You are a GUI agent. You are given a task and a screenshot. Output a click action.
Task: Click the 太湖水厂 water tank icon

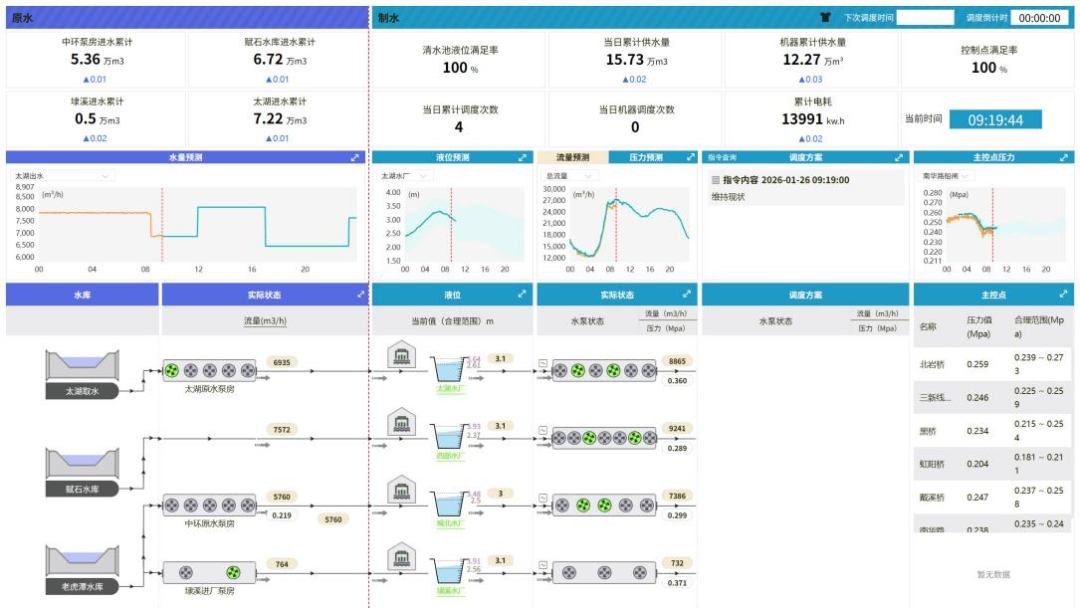[x=451, y=372]
